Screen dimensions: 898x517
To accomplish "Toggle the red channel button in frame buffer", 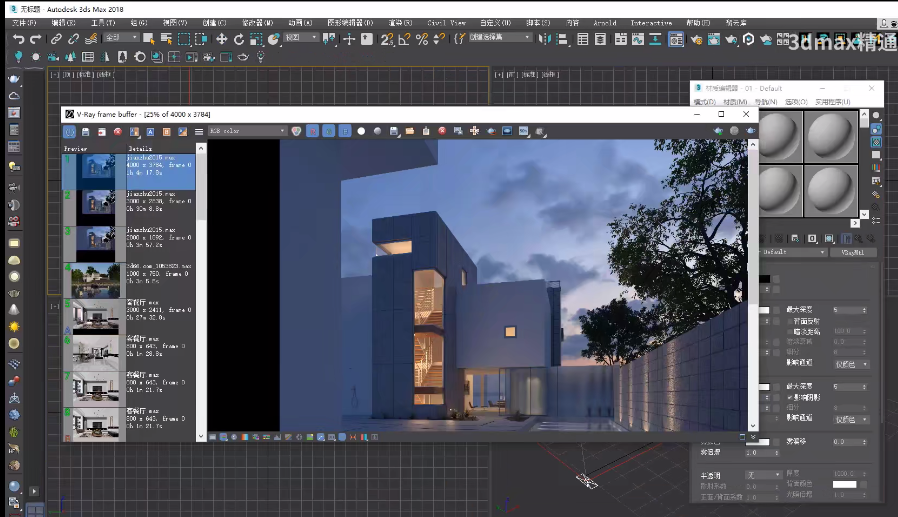I will tap(313, 131).
